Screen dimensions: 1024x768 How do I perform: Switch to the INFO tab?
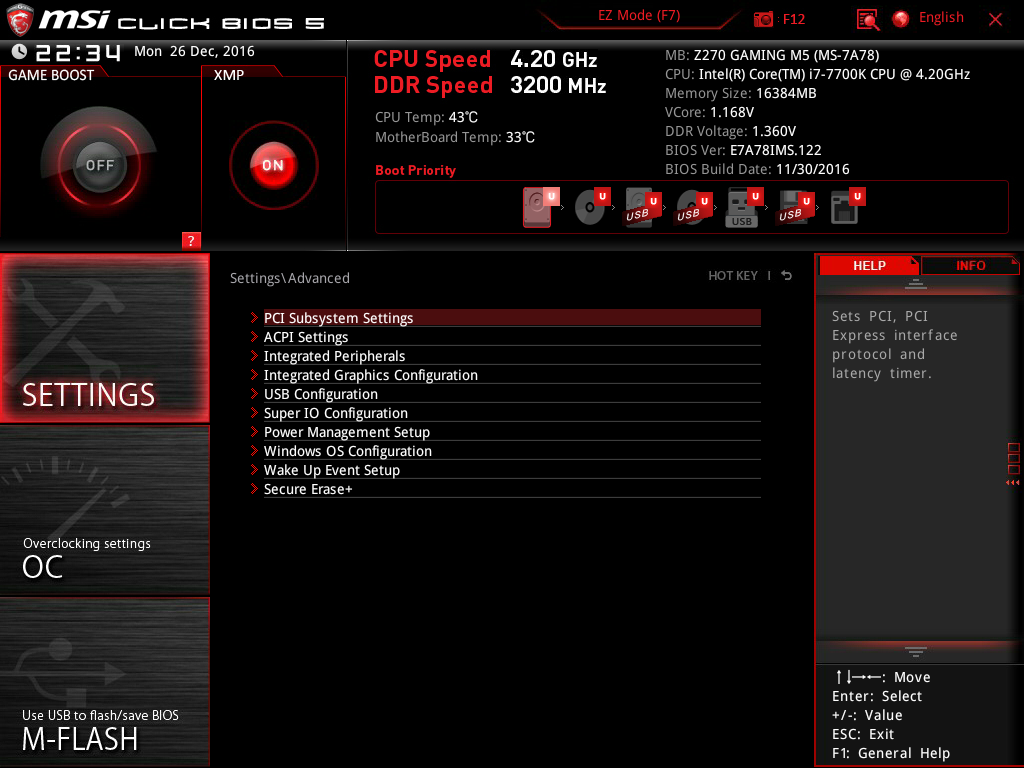970,265
